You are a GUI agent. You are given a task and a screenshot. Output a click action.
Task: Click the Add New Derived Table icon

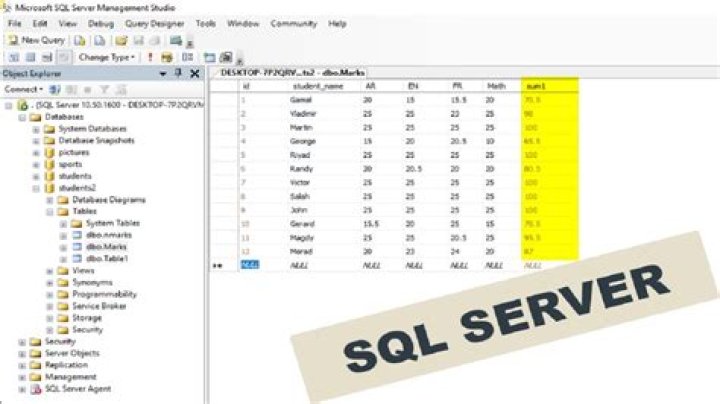point(225,57)
